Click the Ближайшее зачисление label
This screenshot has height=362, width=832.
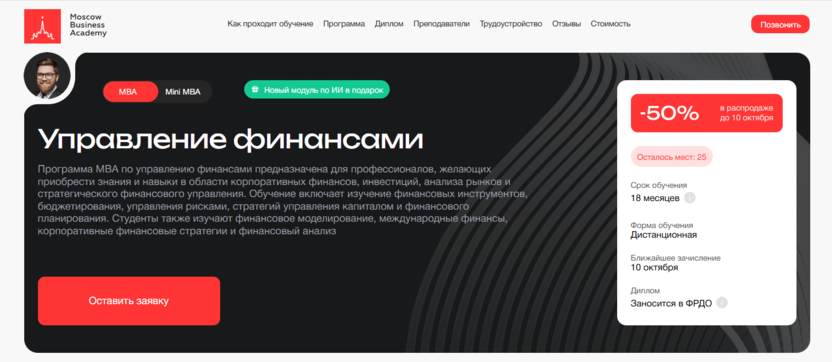[x=675, y=258]
